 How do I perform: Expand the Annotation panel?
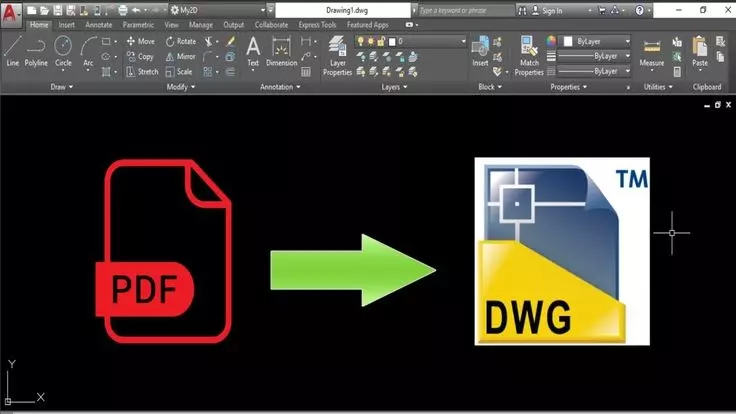pyautogui.click(x=280, y=87)
